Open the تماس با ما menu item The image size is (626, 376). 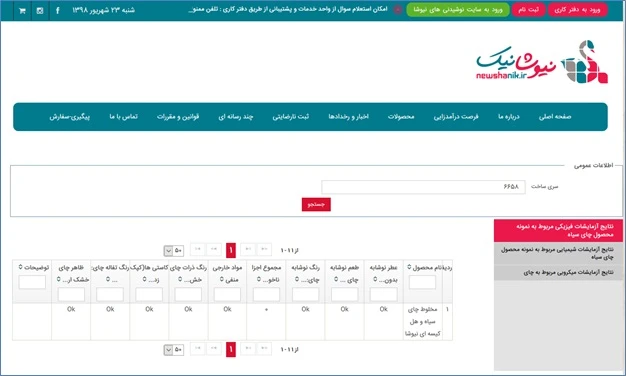pyautogui.click(x=123, y=117)
